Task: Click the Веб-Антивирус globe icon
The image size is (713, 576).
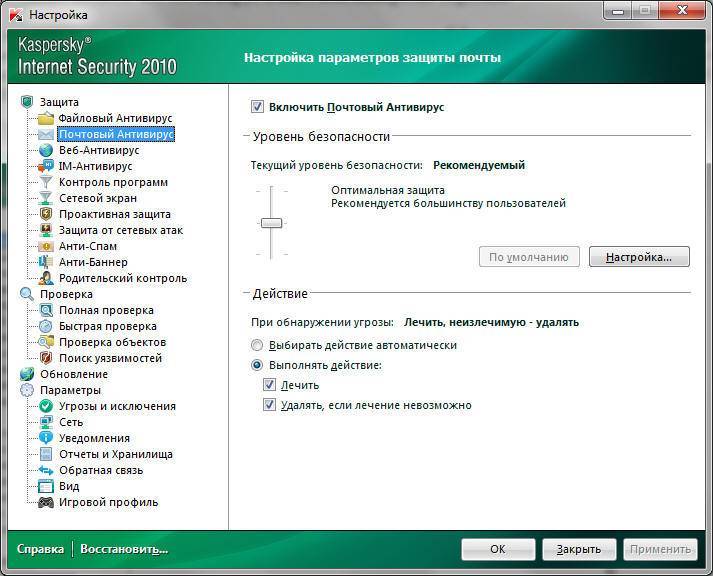Action: tap(45, 150)
